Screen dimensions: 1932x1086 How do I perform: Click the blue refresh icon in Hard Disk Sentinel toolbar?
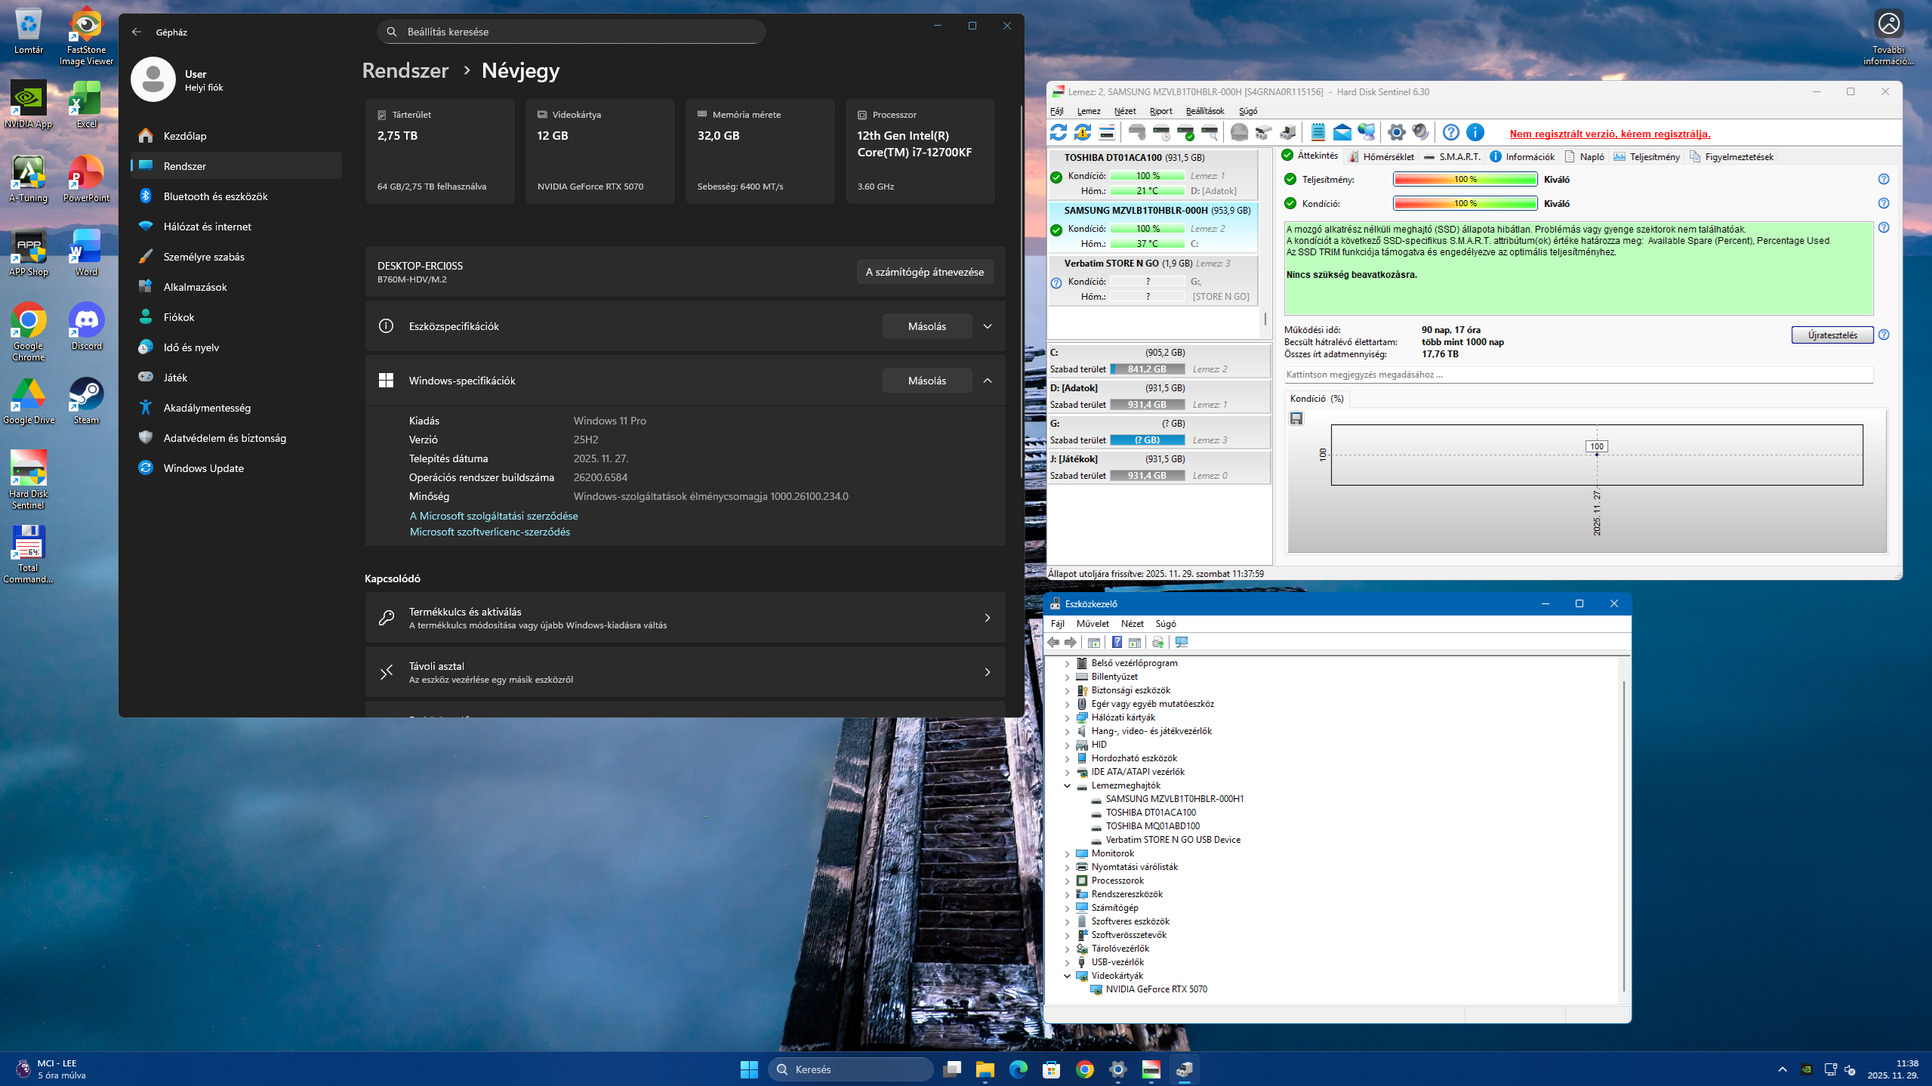pyautogui.click(x=1058, y=133)
